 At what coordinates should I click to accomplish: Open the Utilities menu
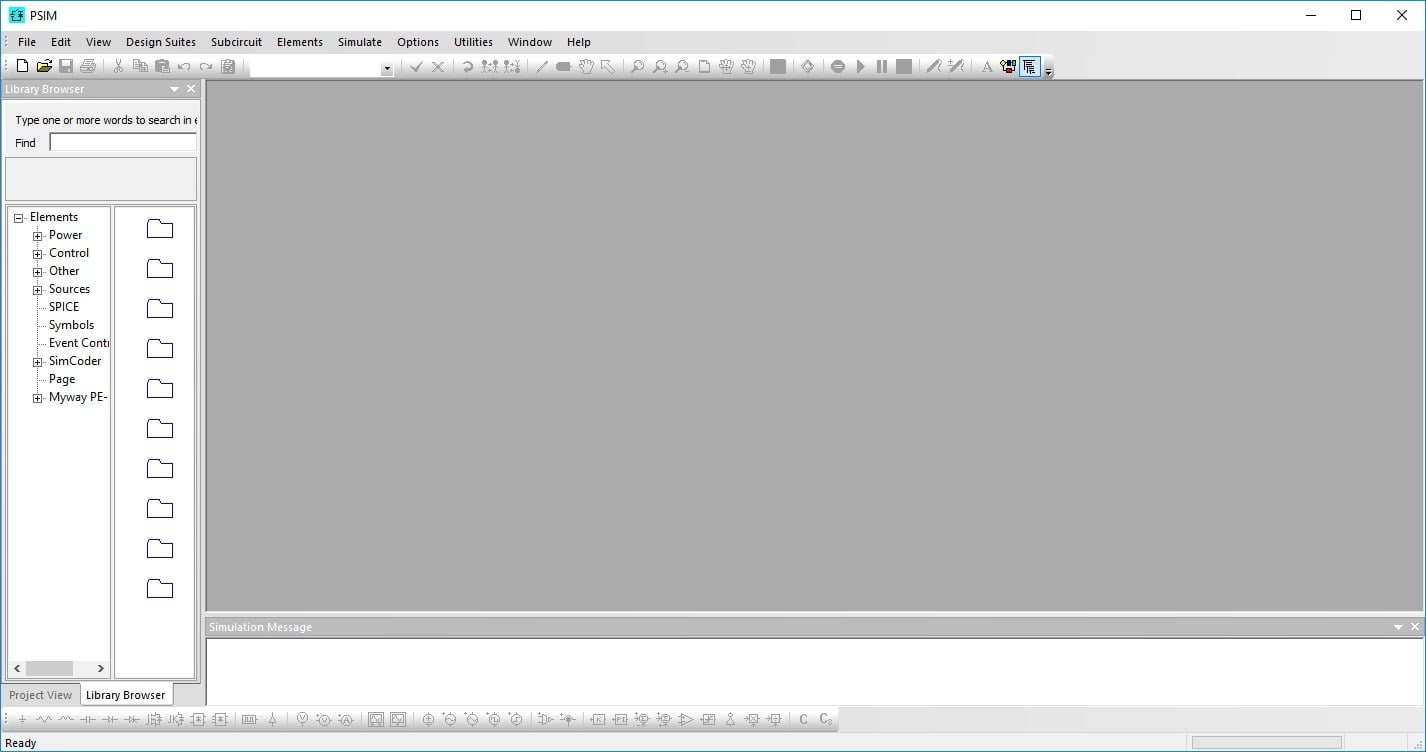click(473, 42)
